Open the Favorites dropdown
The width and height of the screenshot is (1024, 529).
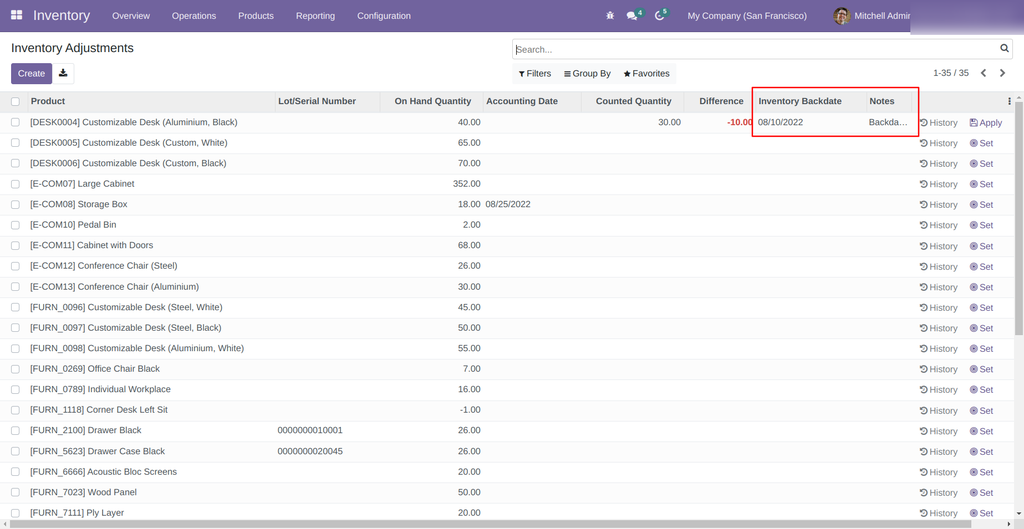point(646,74)
